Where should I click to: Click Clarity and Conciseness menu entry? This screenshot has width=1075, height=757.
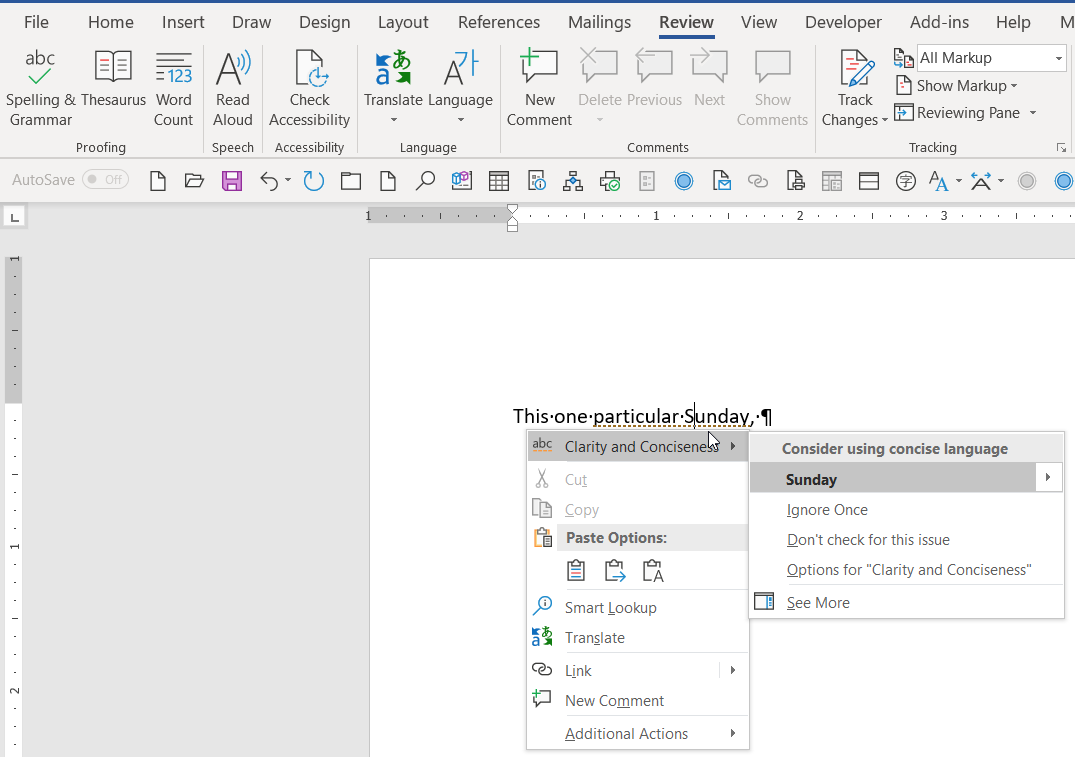(x=638, y=446)
